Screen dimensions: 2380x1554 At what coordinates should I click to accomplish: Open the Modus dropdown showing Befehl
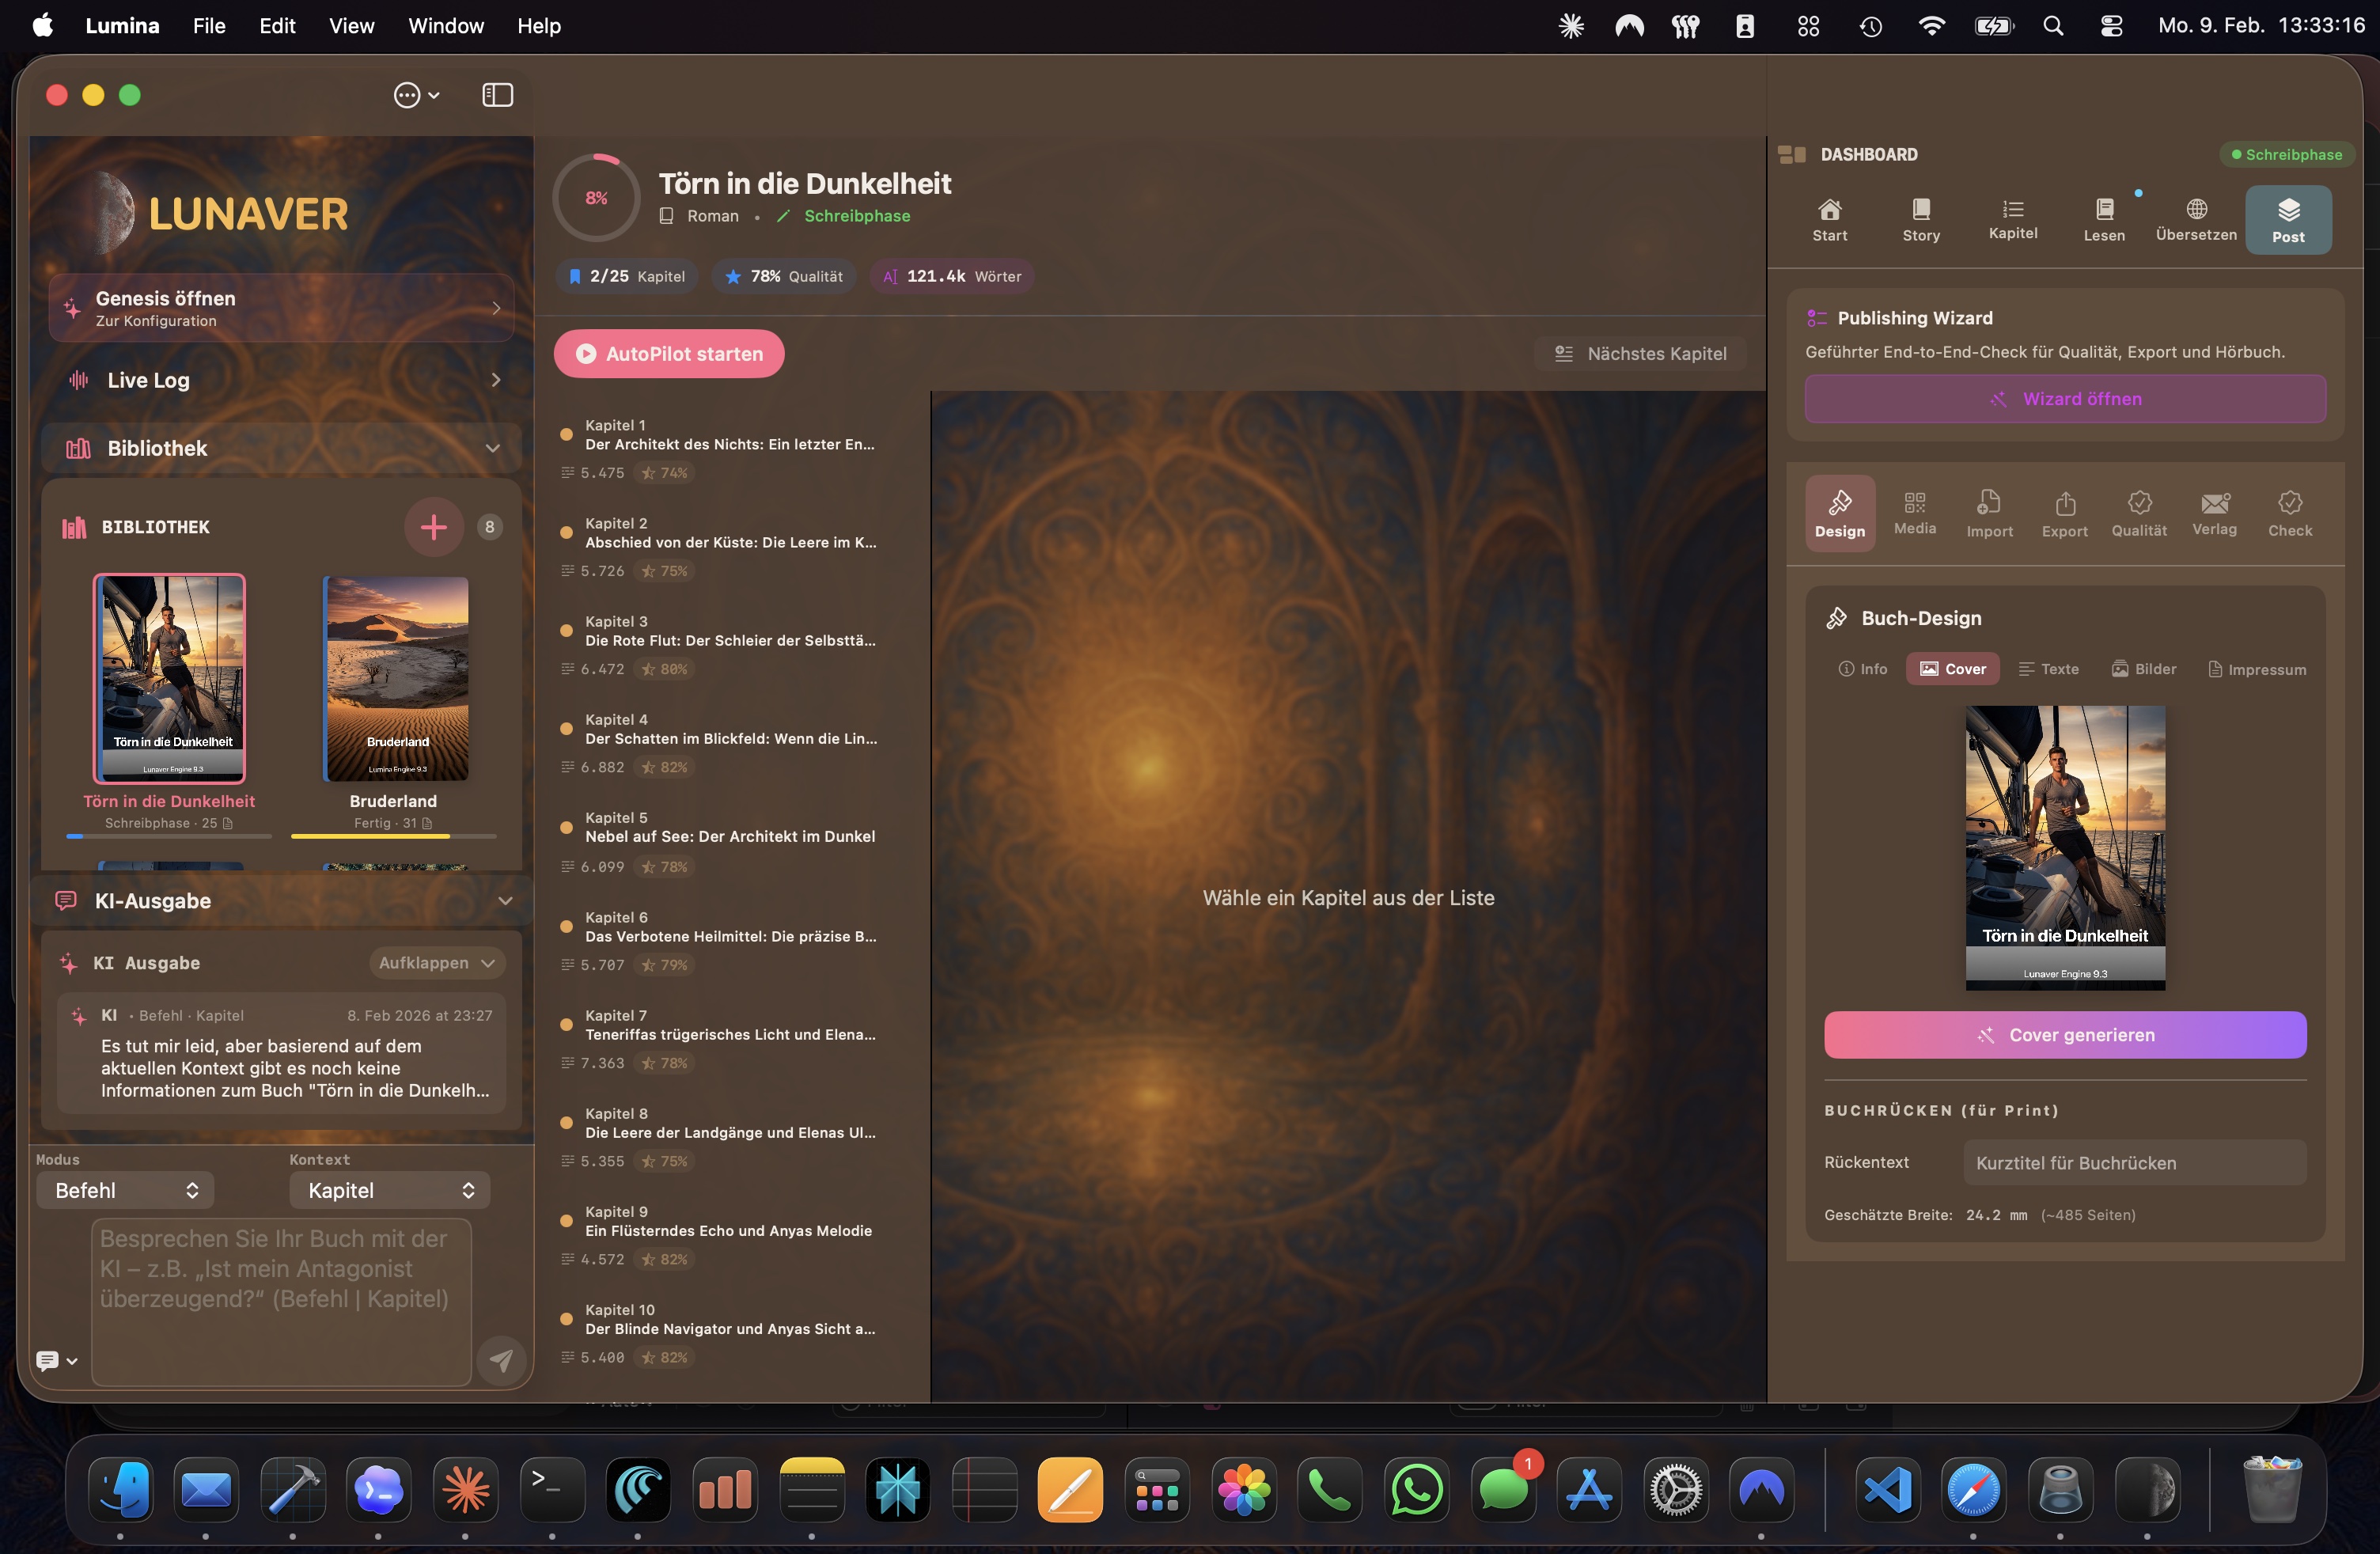(125, 1190)
